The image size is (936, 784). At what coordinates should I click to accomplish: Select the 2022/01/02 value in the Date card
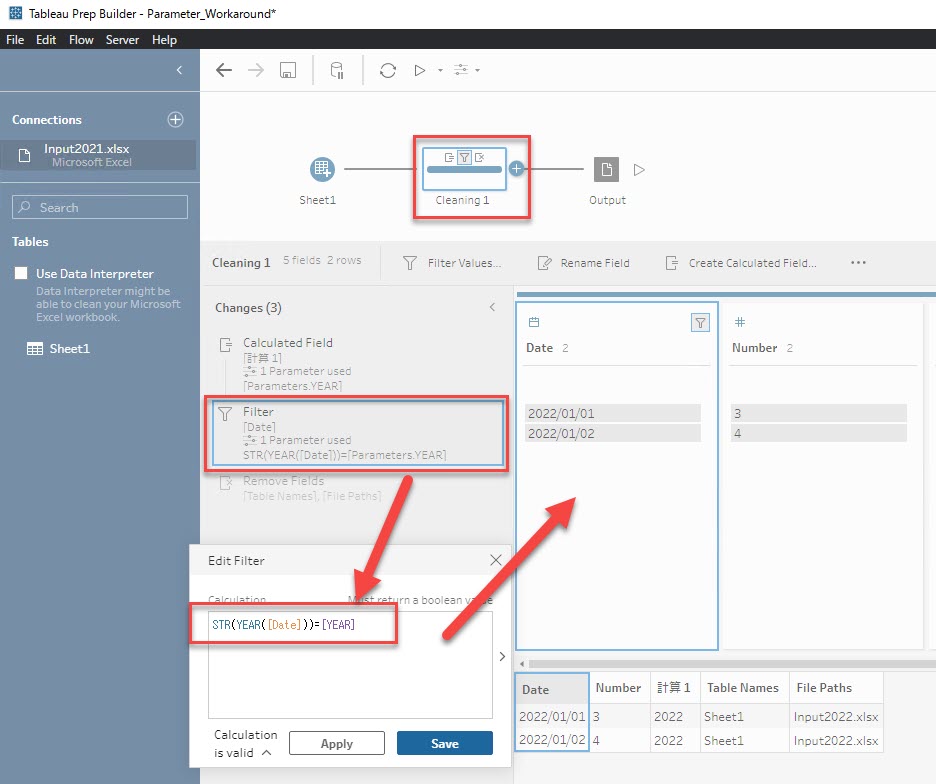click(612, 433)
